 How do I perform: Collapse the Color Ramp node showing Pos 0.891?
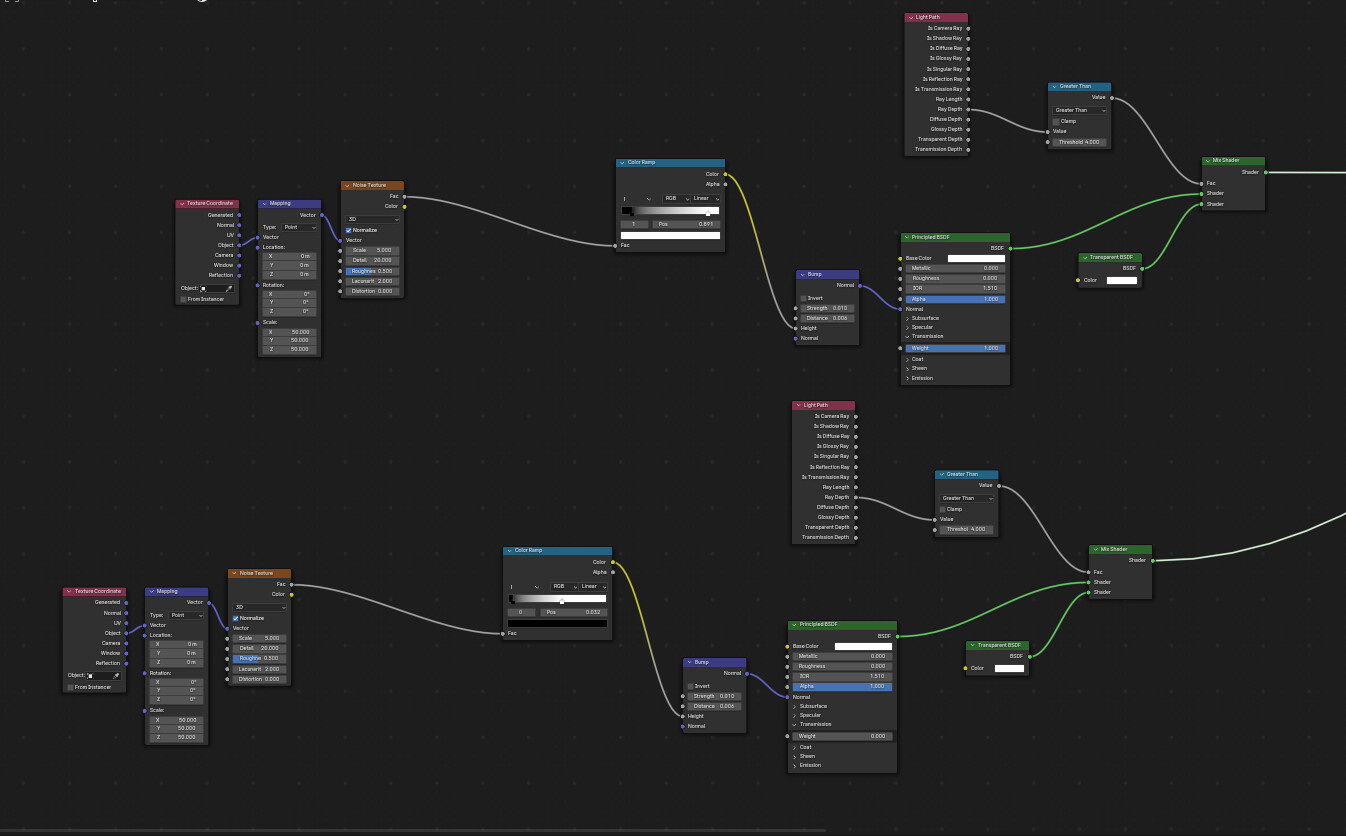point(621,162)
